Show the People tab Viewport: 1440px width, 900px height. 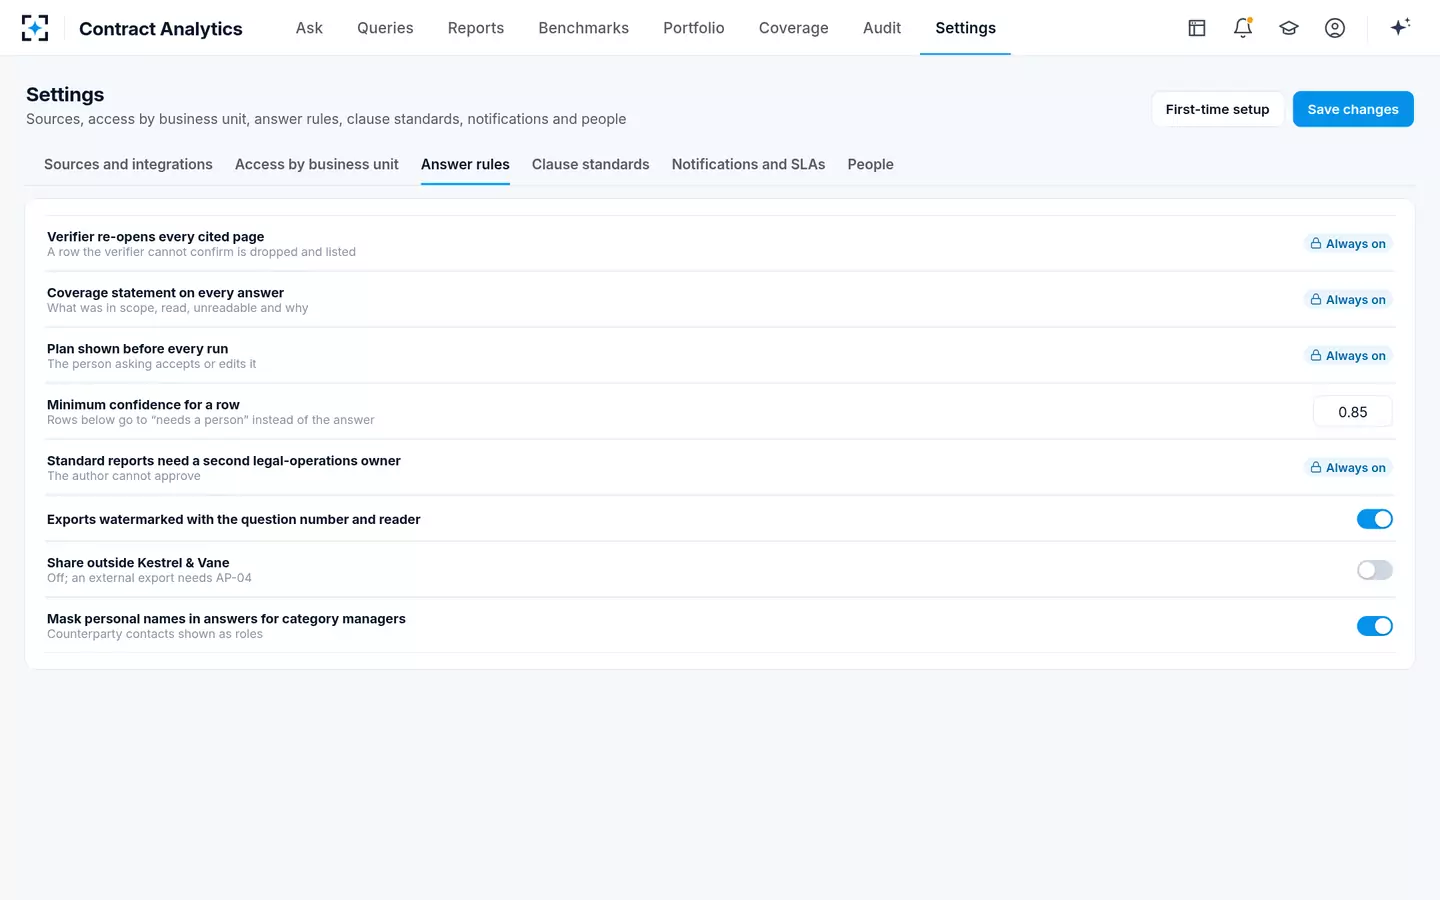coord(871,165)
